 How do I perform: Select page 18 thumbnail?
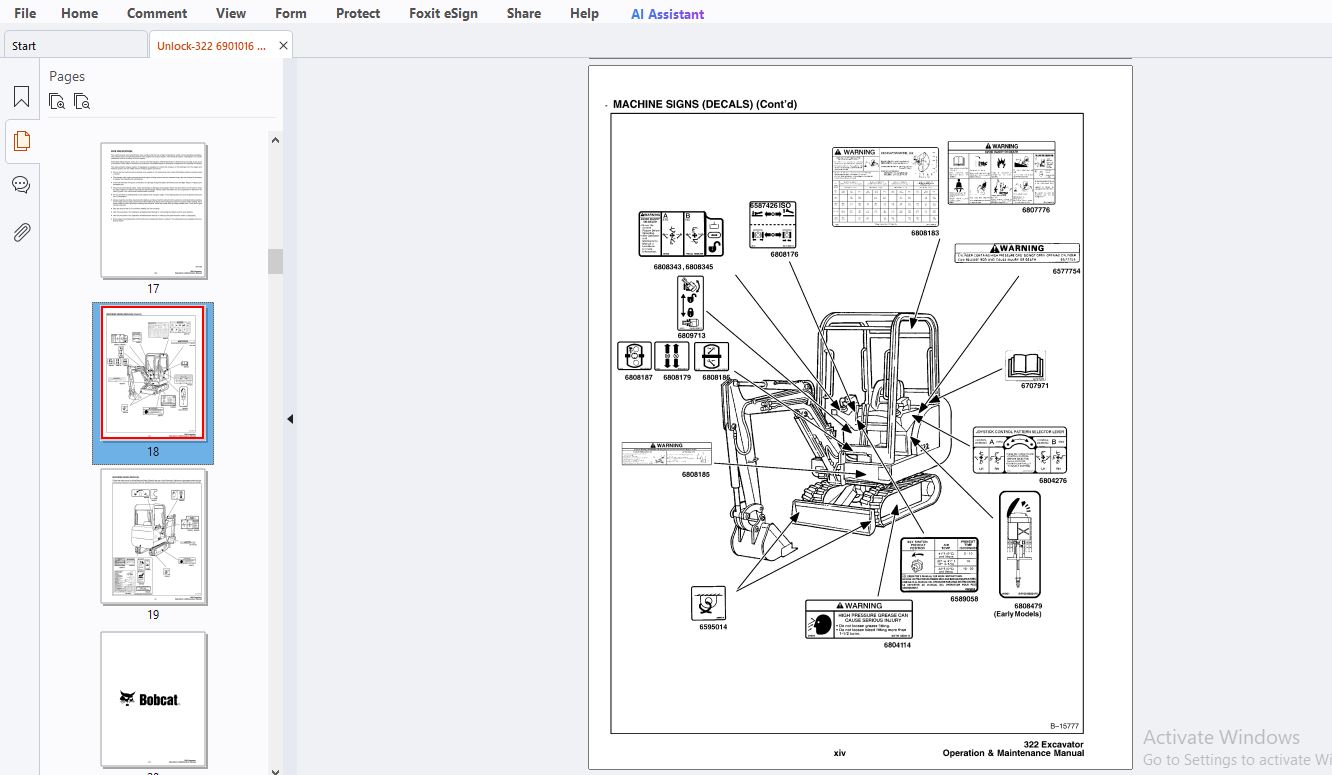coord(153,374)
